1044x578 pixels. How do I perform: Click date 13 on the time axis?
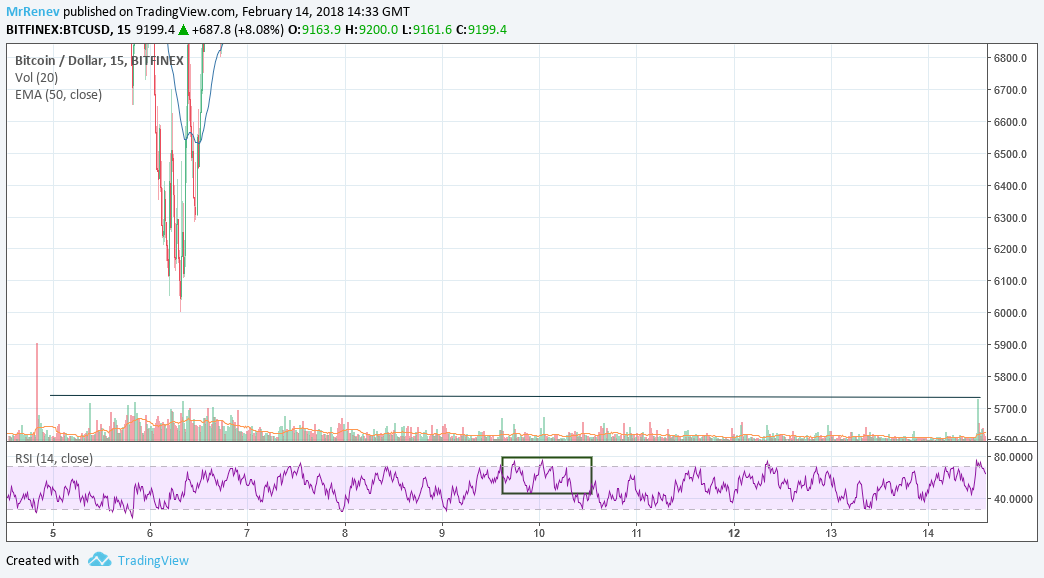[x=831, y=533]
